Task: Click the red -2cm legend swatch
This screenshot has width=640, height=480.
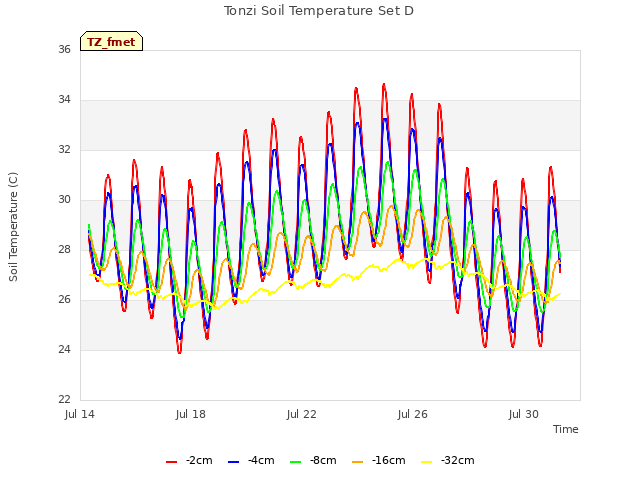Action: tap(171, 462)
